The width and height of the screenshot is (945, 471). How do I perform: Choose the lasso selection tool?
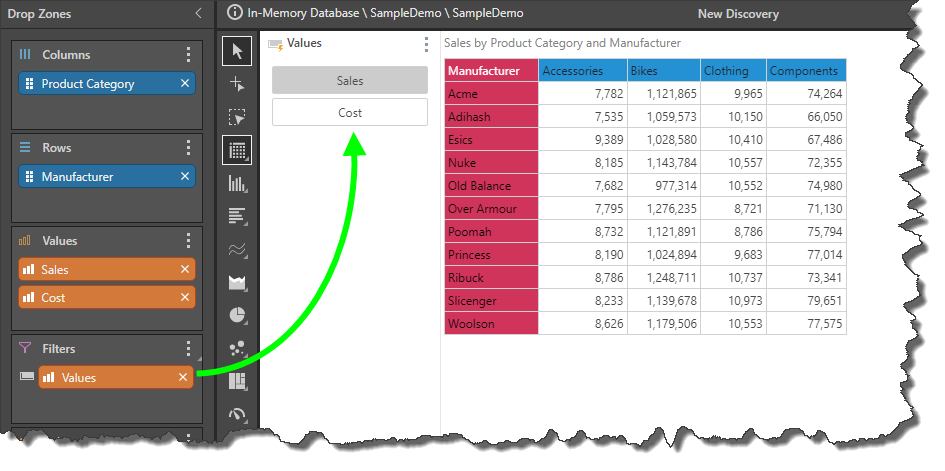tap(237, 117)
